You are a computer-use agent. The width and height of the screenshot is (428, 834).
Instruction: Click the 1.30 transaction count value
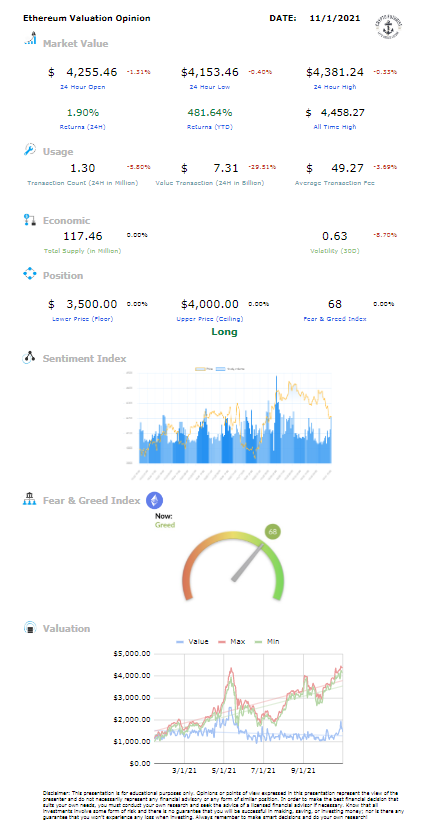(x=82, y=168)
